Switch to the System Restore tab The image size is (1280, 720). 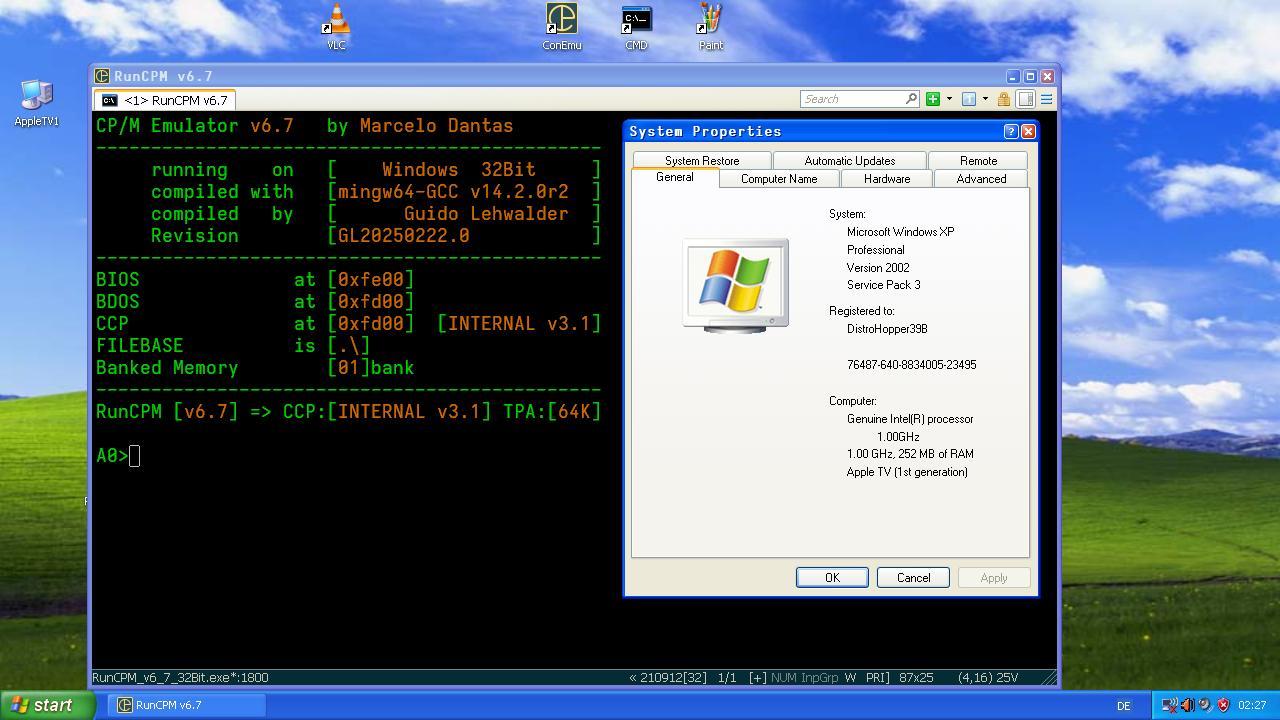pos(702,160)
